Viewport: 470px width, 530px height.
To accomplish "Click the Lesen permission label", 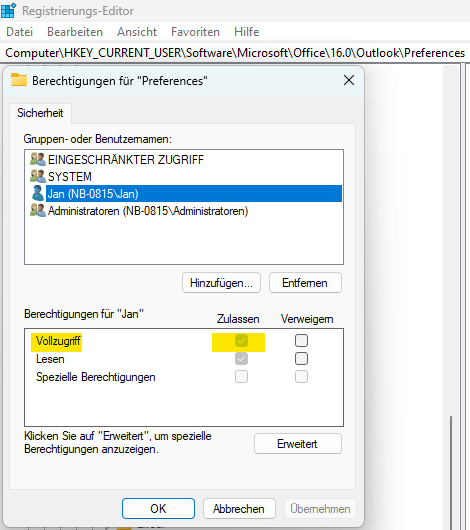I will (50, 359).
